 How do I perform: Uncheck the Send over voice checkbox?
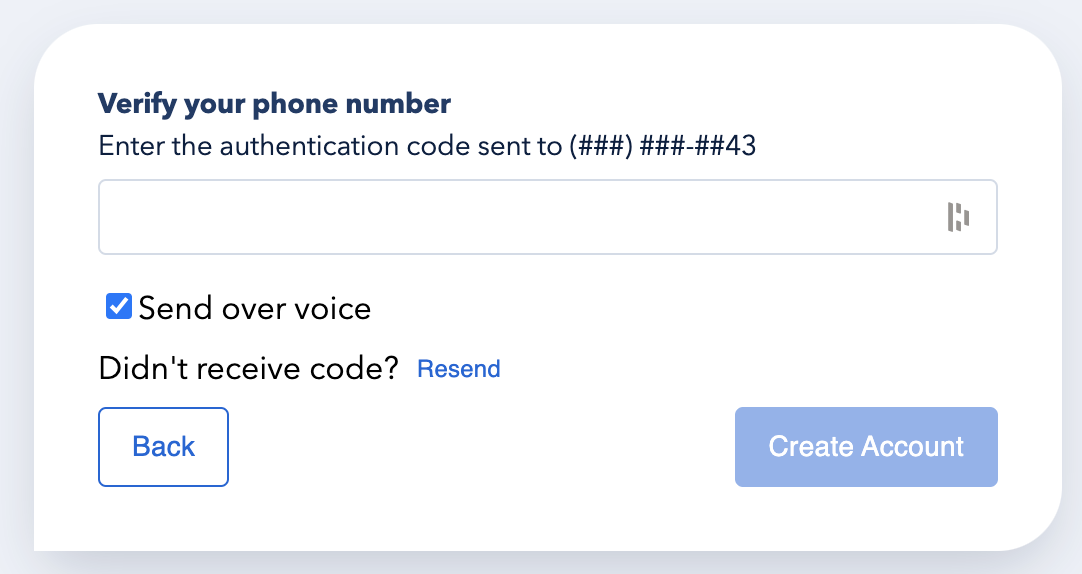[x=119, y=307]
